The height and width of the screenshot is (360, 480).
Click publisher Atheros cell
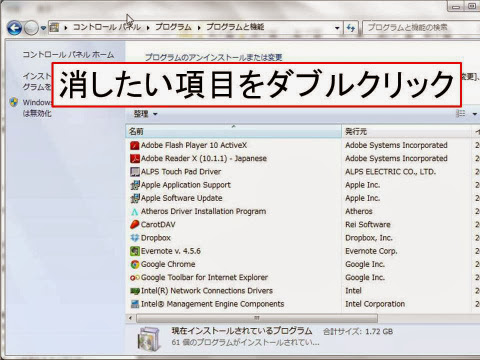coord(359,212)
